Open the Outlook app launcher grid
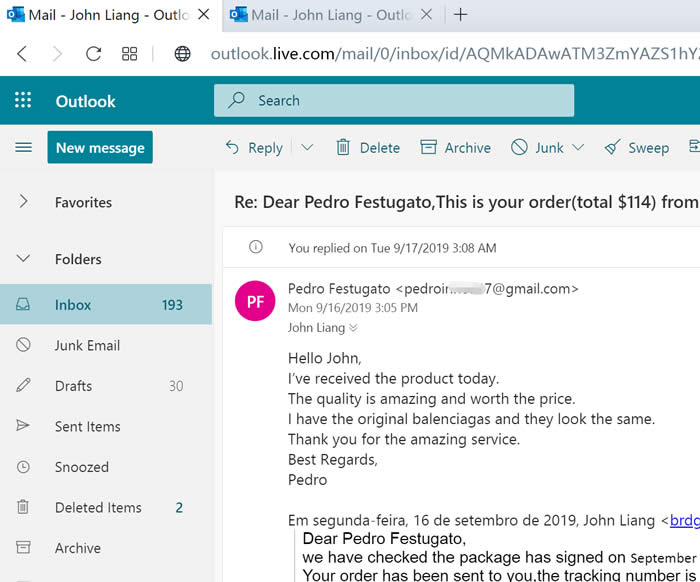This screenshot has height=582, width=700. (x=23, y=101)
